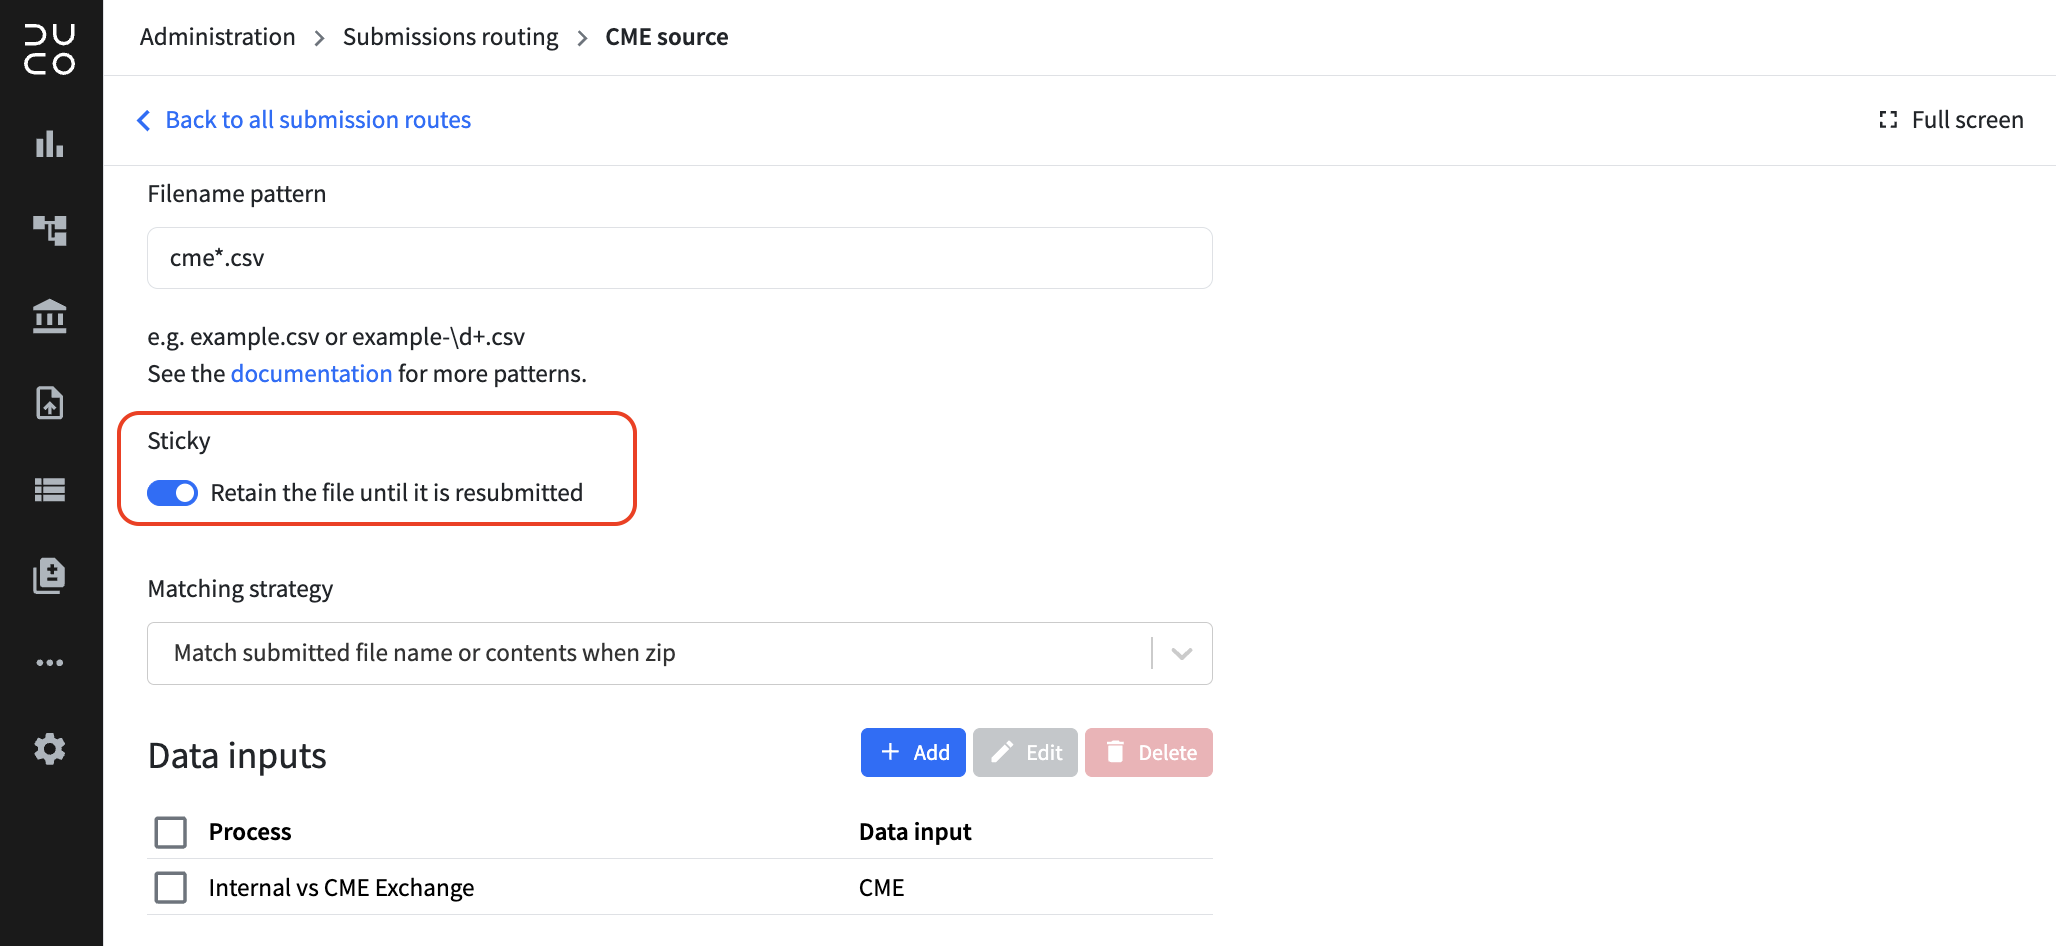Check the select-all Process checkbox
This screenshot has height=946, width=2056.
171,832
